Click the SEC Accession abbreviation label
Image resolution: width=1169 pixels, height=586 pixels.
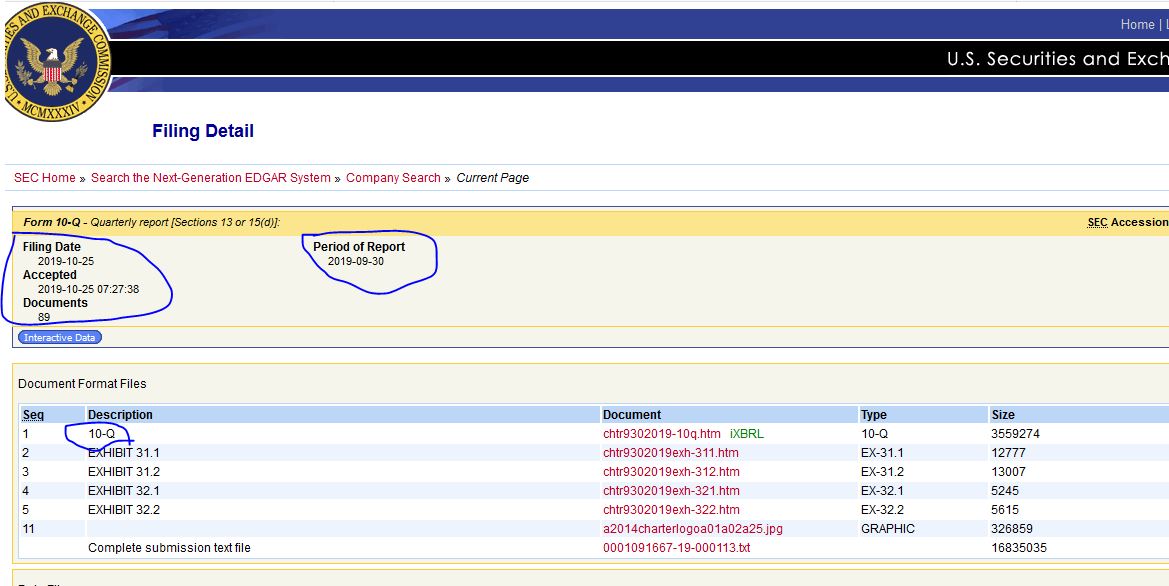(1097, 222)
